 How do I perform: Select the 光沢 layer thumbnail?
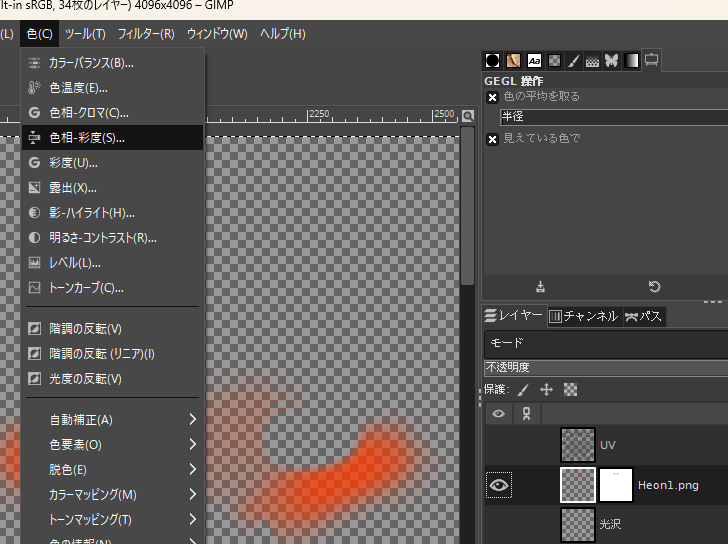point(578,525)
